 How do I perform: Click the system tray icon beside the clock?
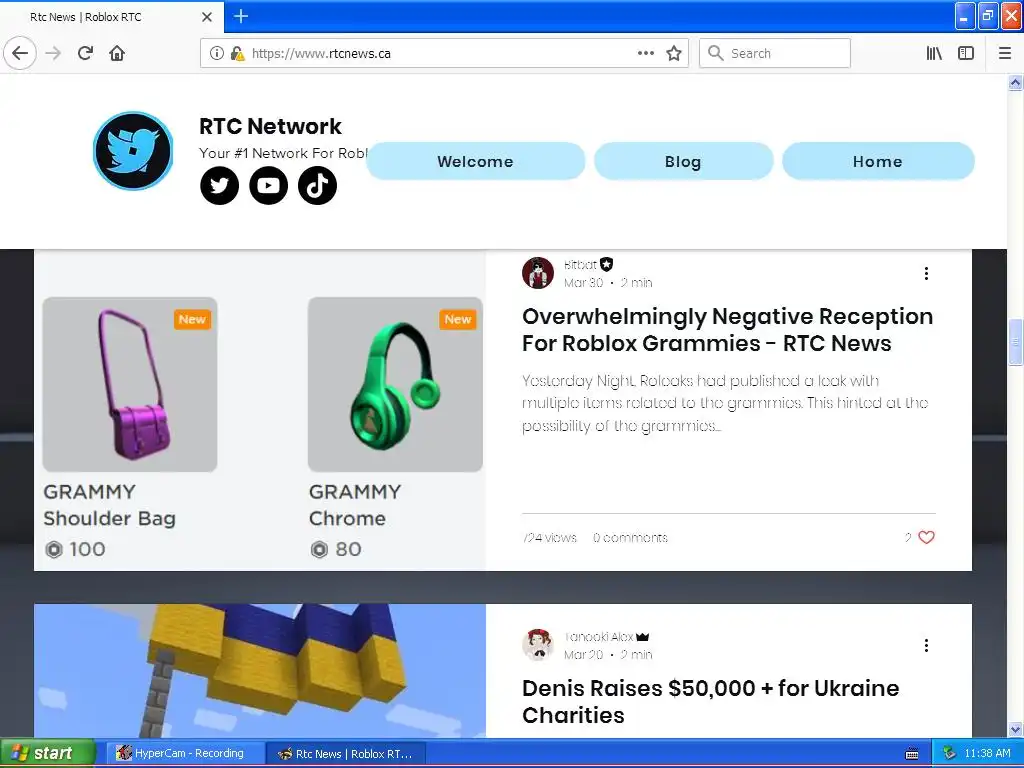(x=949, y=753)
